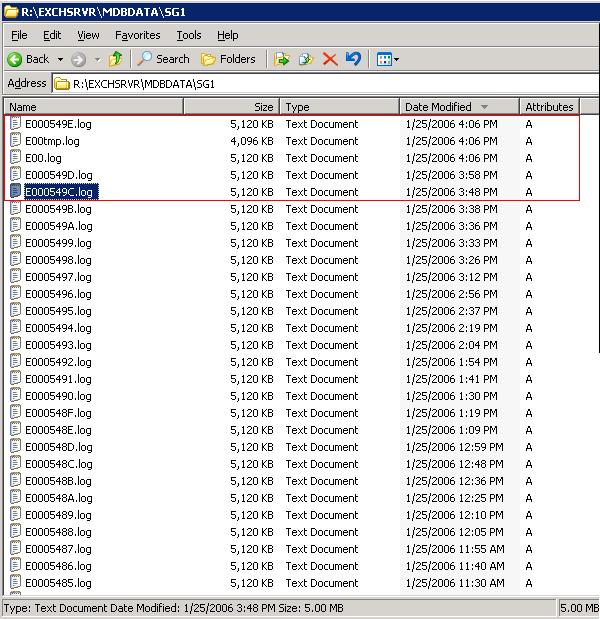Click the file icon of E0005492.log

point(15,361)
